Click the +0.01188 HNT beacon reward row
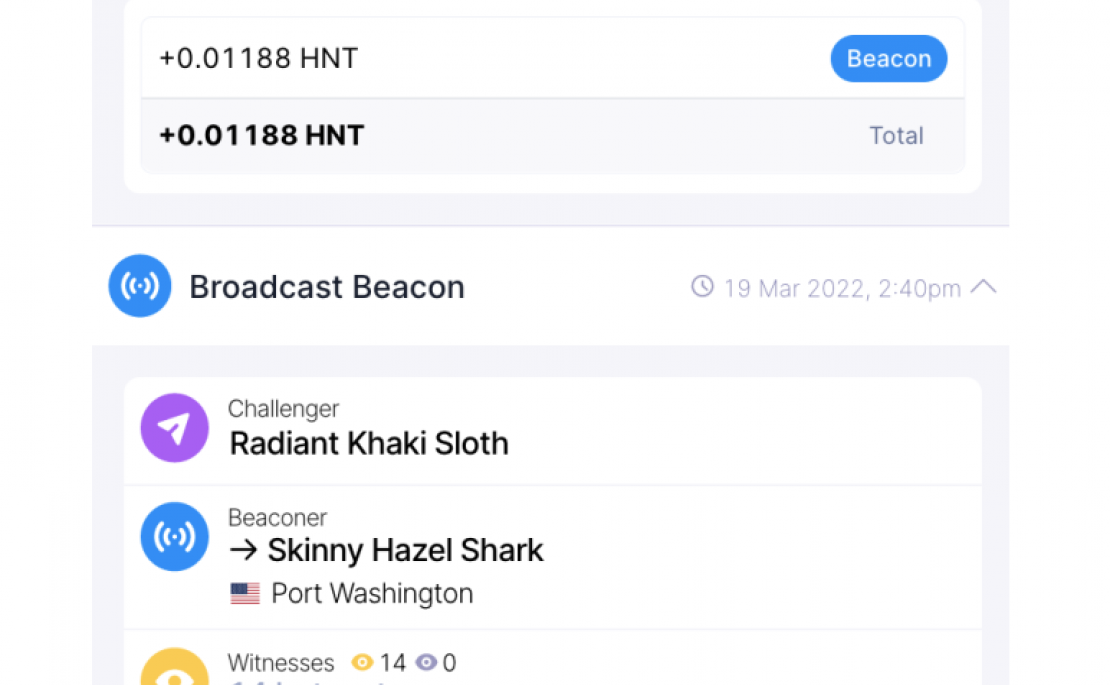This screenshot has width=1110, height=685. click(x=553, y=58)
